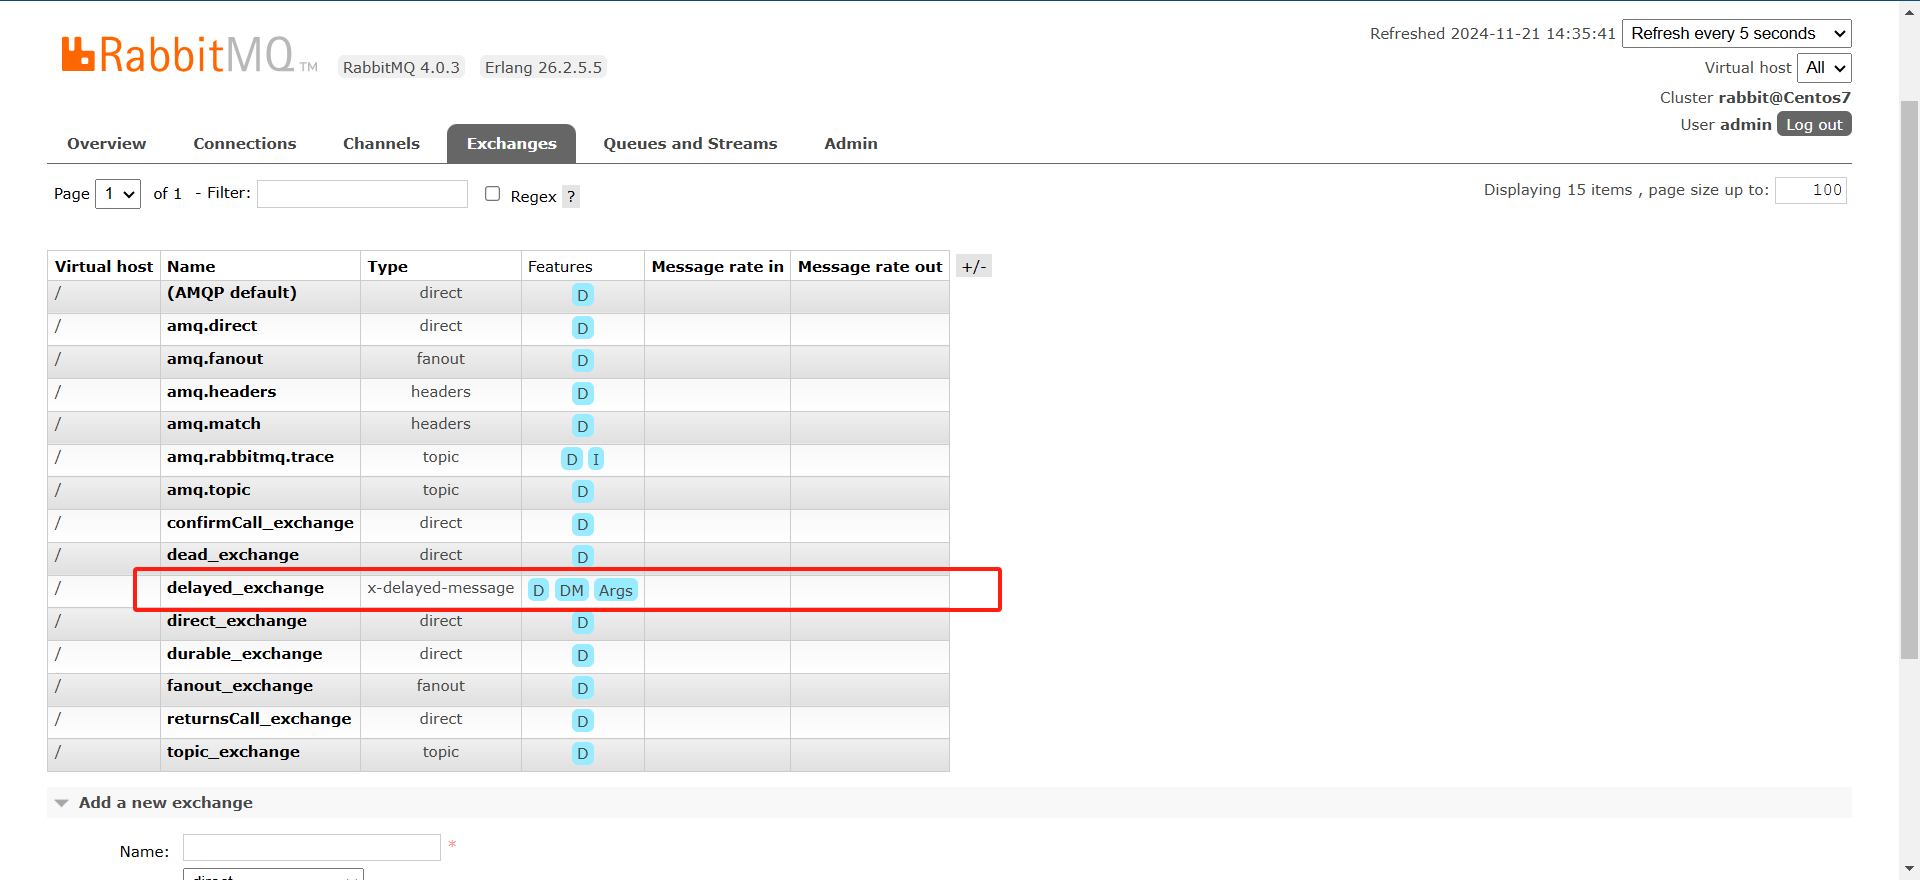This screenshot has width=1920, height=880.
Task: Open the delayed_exchange details
Action: point(245,588)
